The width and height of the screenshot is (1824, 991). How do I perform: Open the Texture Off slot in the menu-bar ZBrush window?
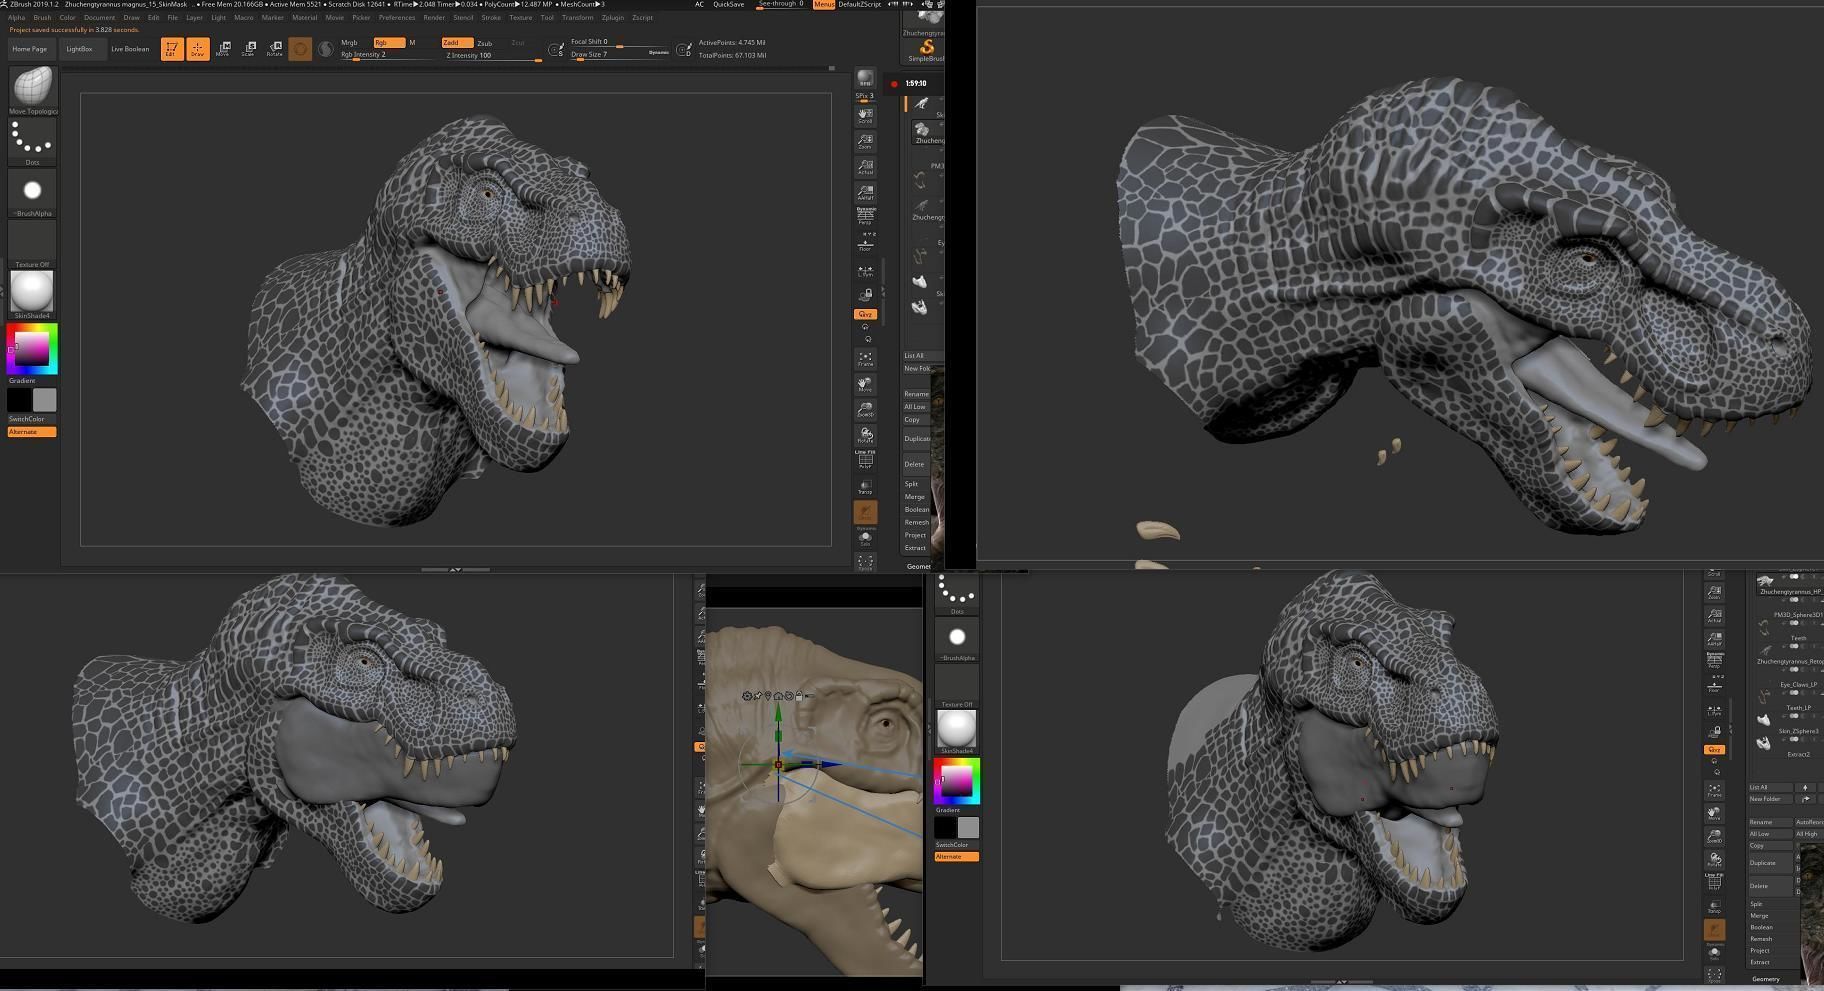coord(33,243)
